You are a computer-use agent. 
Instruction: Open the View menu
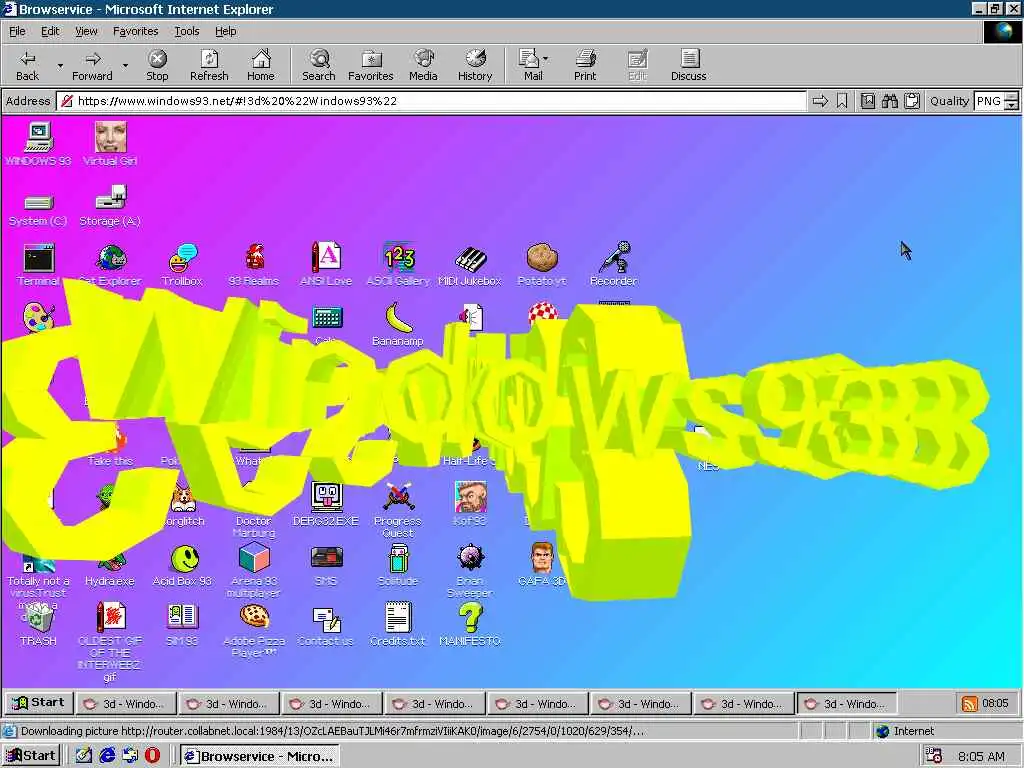[x=86, y=31]
